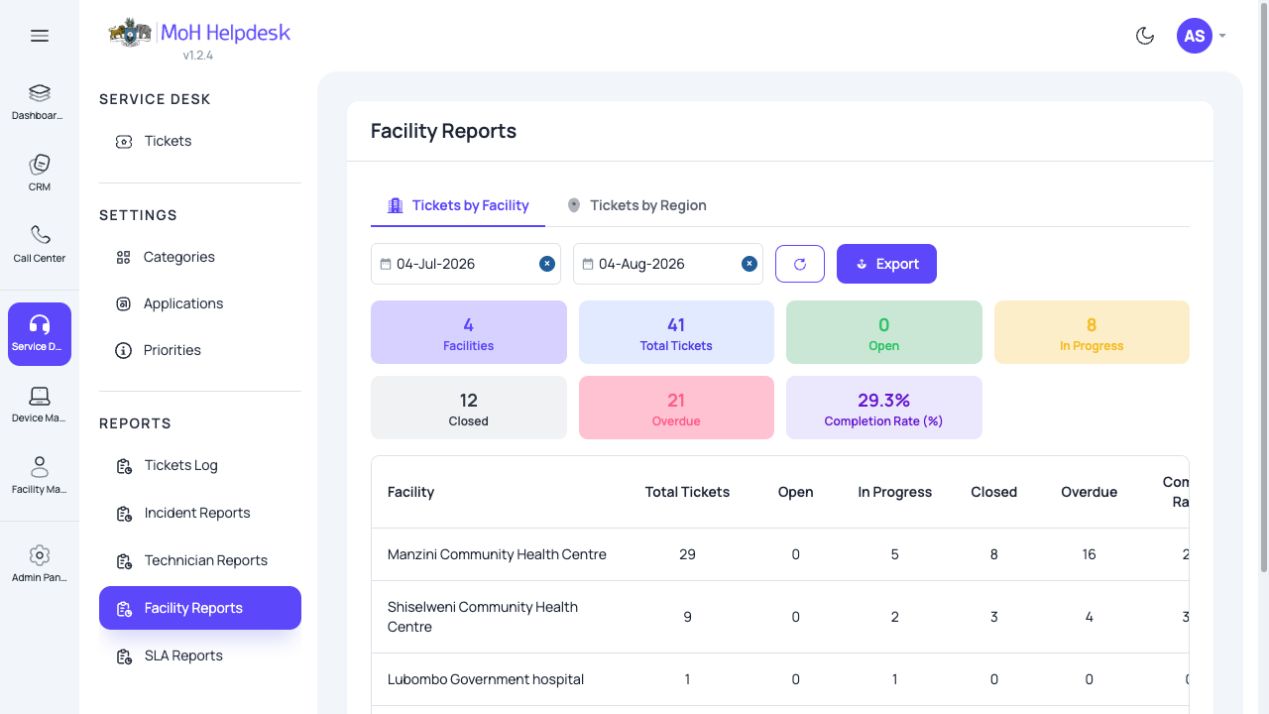Open CRM module icon
Screen dimensions: 1269x714
pyautogui.click(x=39, y=173)
